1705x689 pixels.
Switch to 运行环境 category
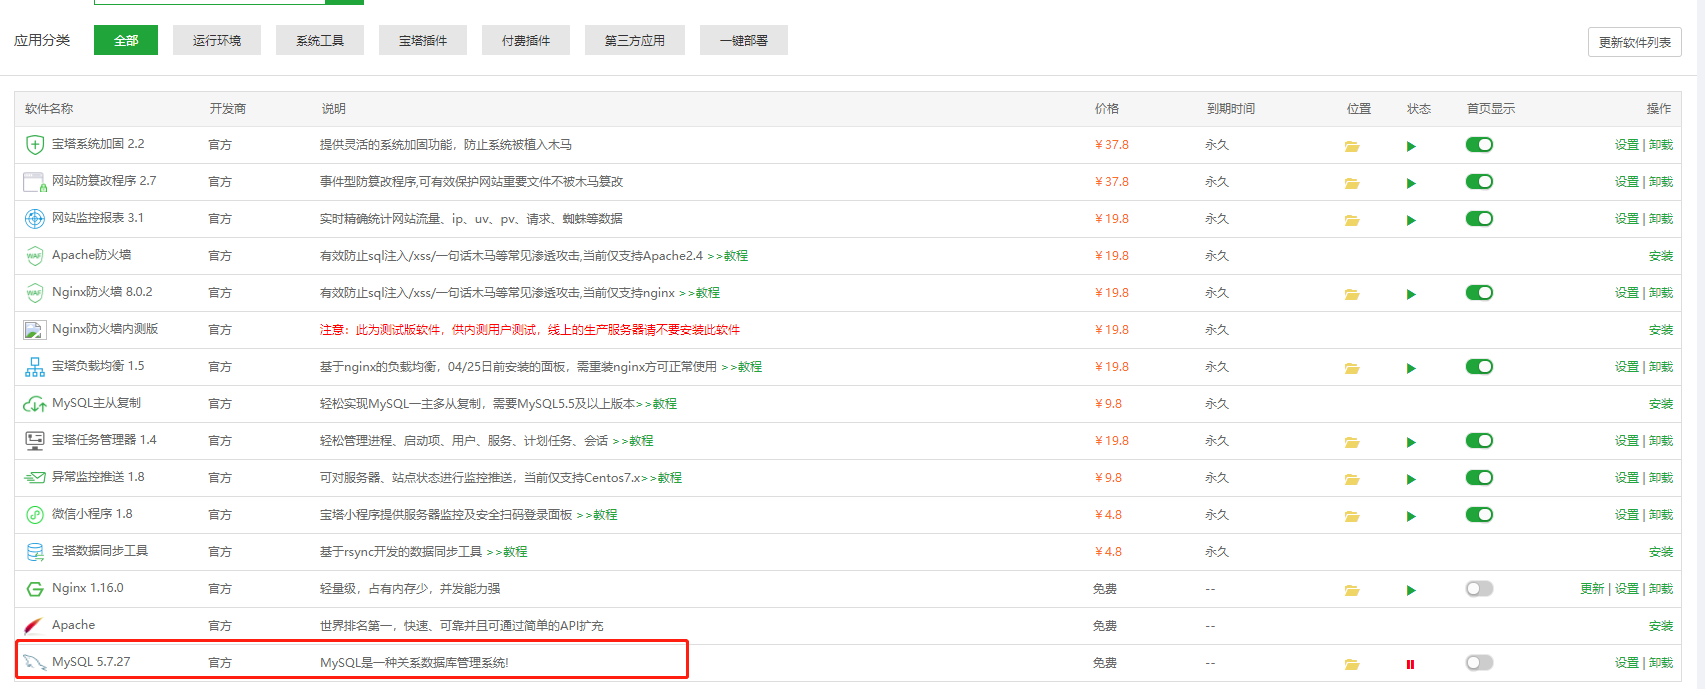(x=217, y=40)
